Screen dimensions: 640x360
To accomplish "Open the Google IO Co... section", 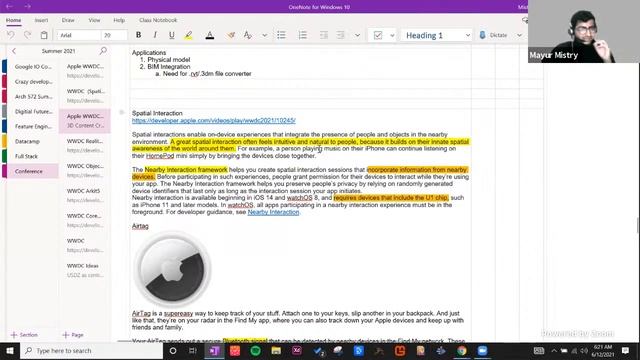I will coord(33,67).
